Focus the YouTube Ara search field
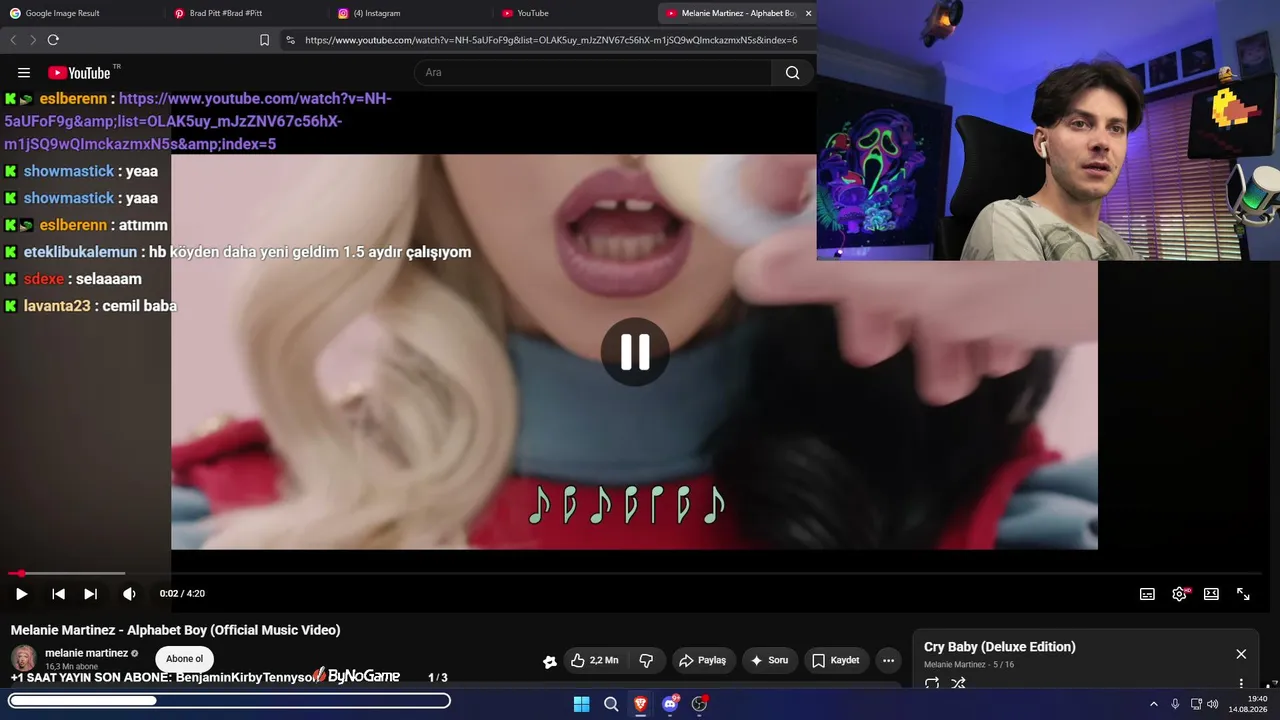Screen dimensions: 1280x720 point(593,73)
